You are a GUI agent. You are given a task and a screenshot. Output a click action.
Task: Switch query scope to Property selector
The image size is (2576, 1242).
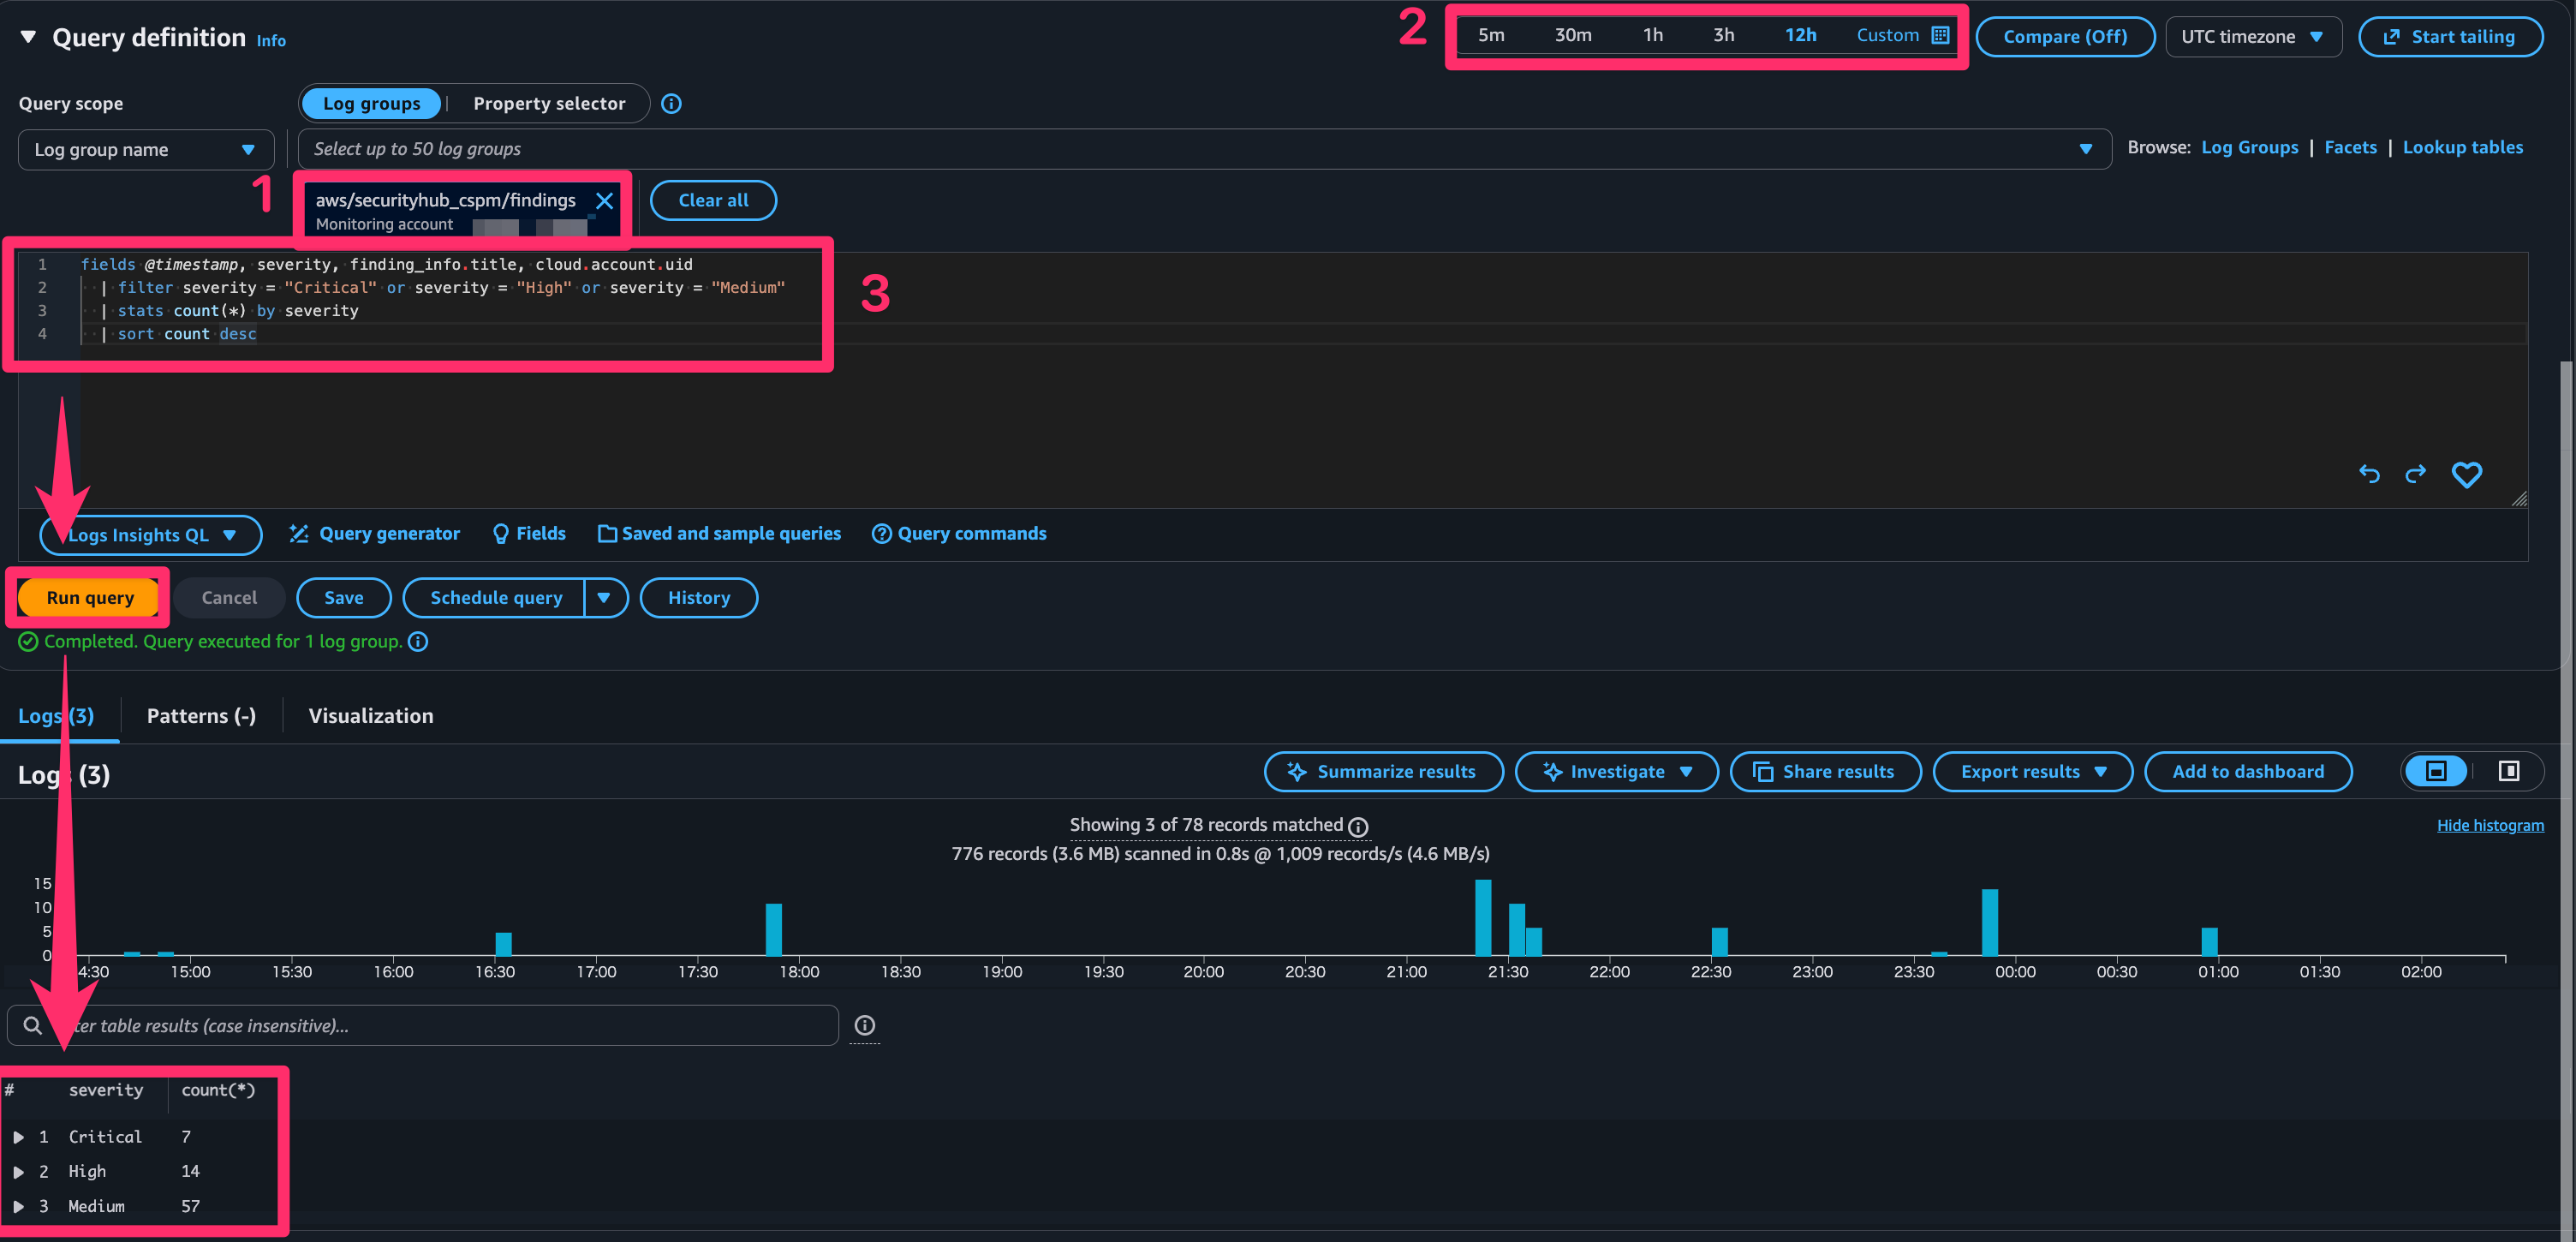click(548, 104)
